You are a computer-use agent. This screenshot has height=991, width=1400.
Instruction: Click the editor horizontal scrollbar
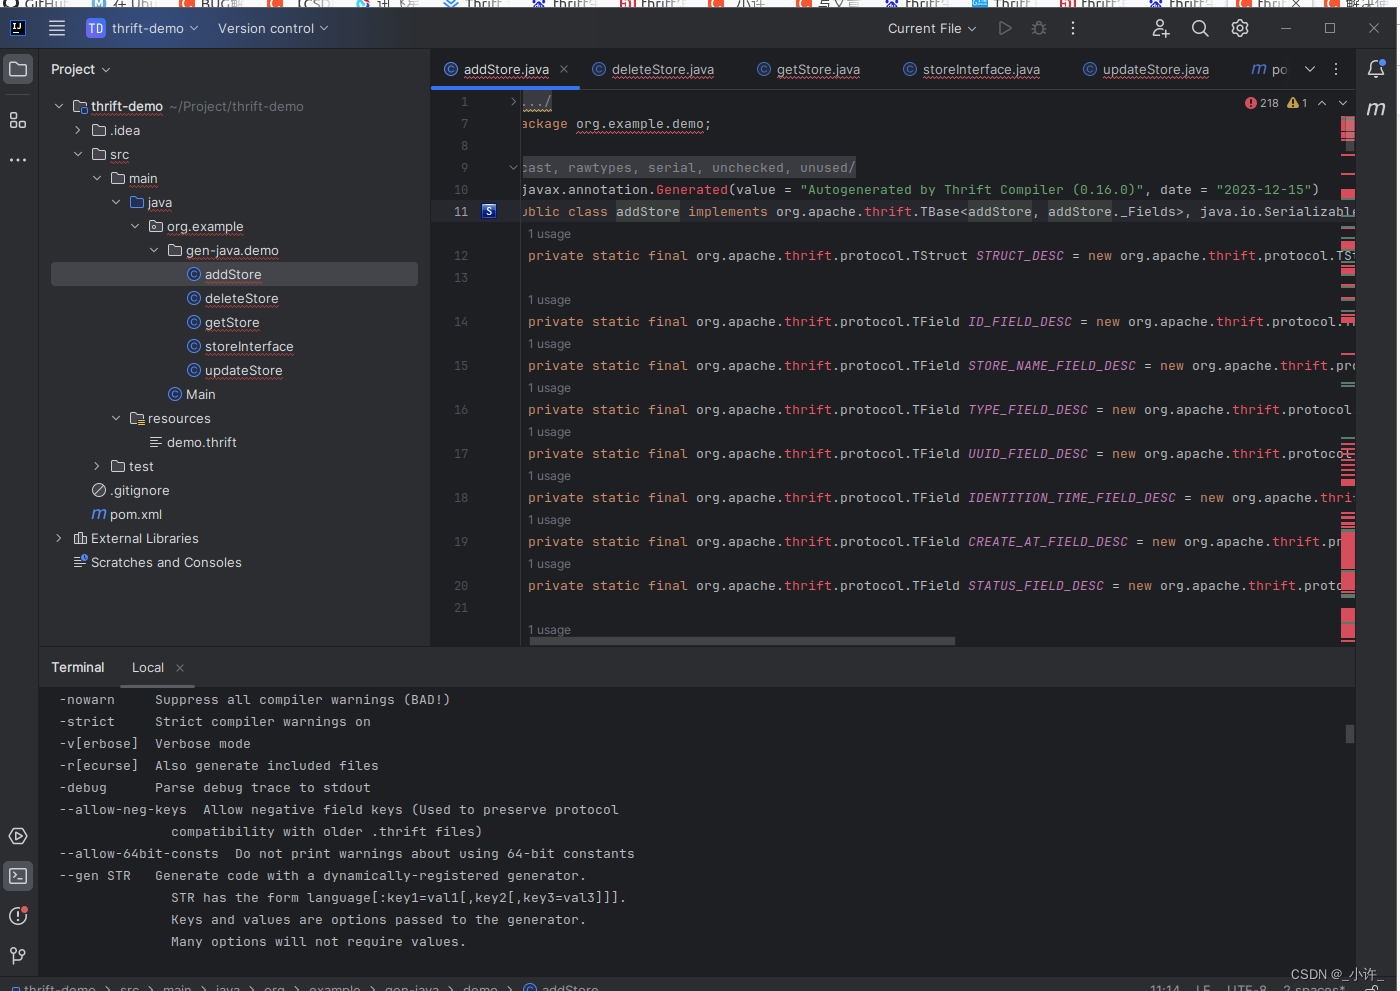[x=742, y=641]
